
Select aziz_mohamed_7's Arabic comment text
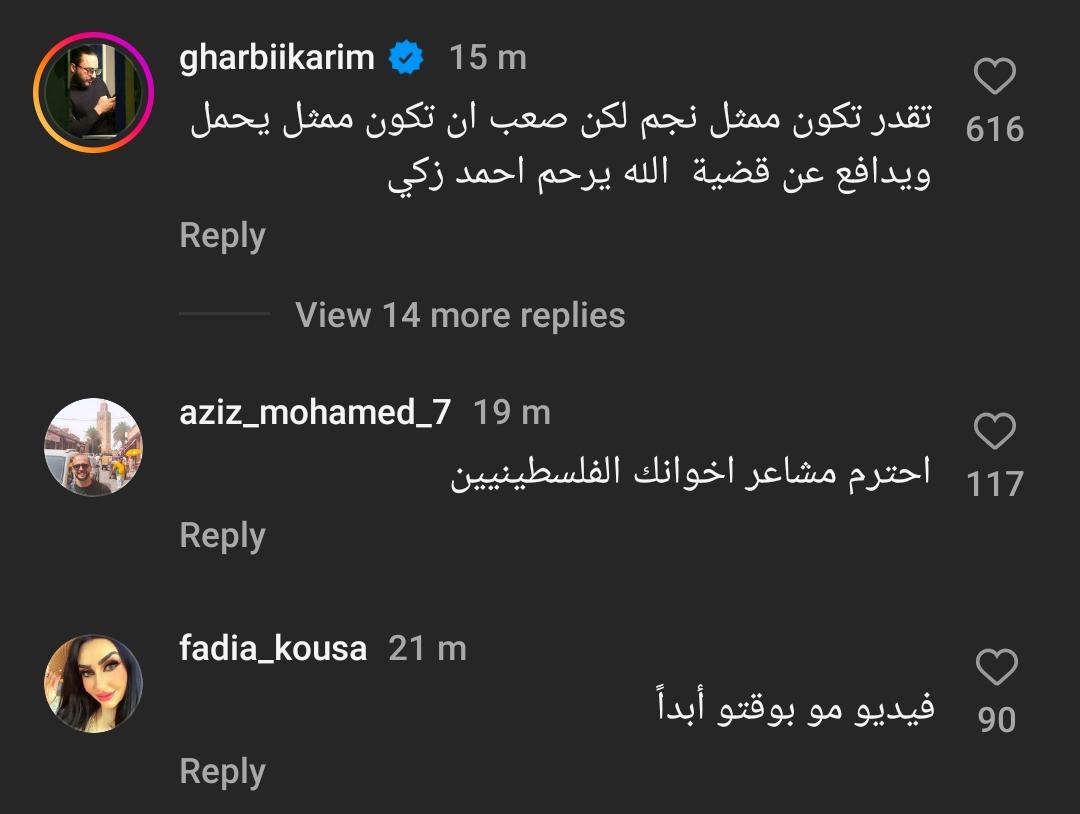(x=691, y=472)
